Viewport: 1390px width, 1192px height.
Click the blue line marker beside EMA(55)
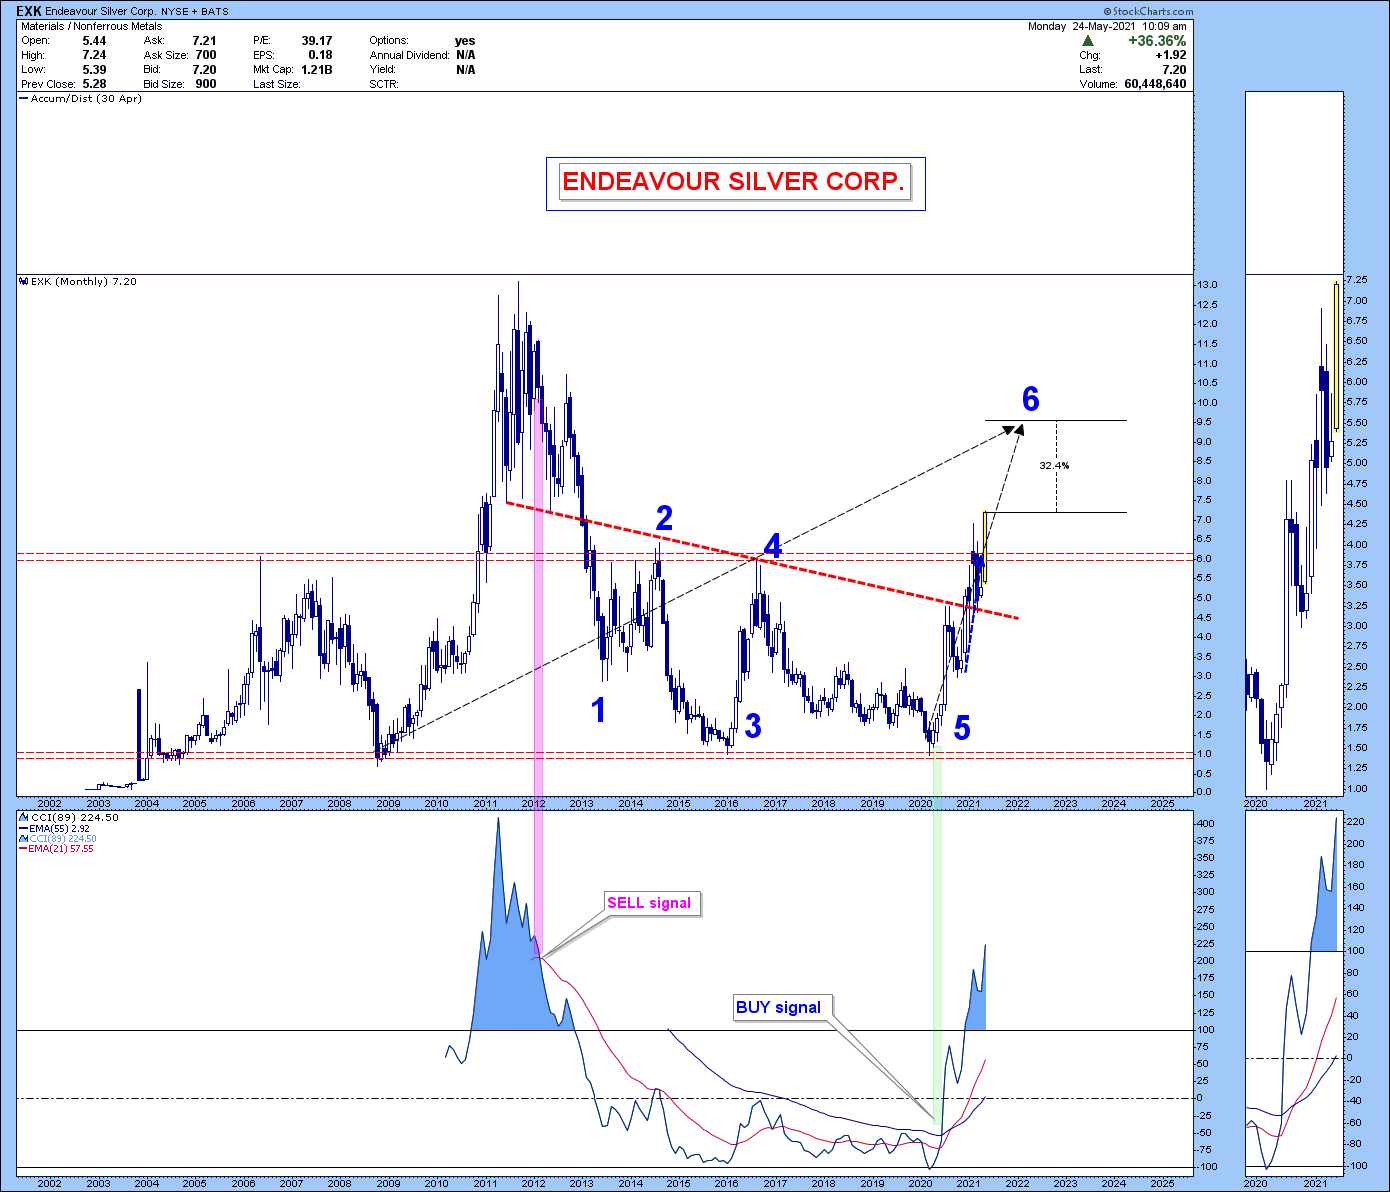click(x=24, y=829)
